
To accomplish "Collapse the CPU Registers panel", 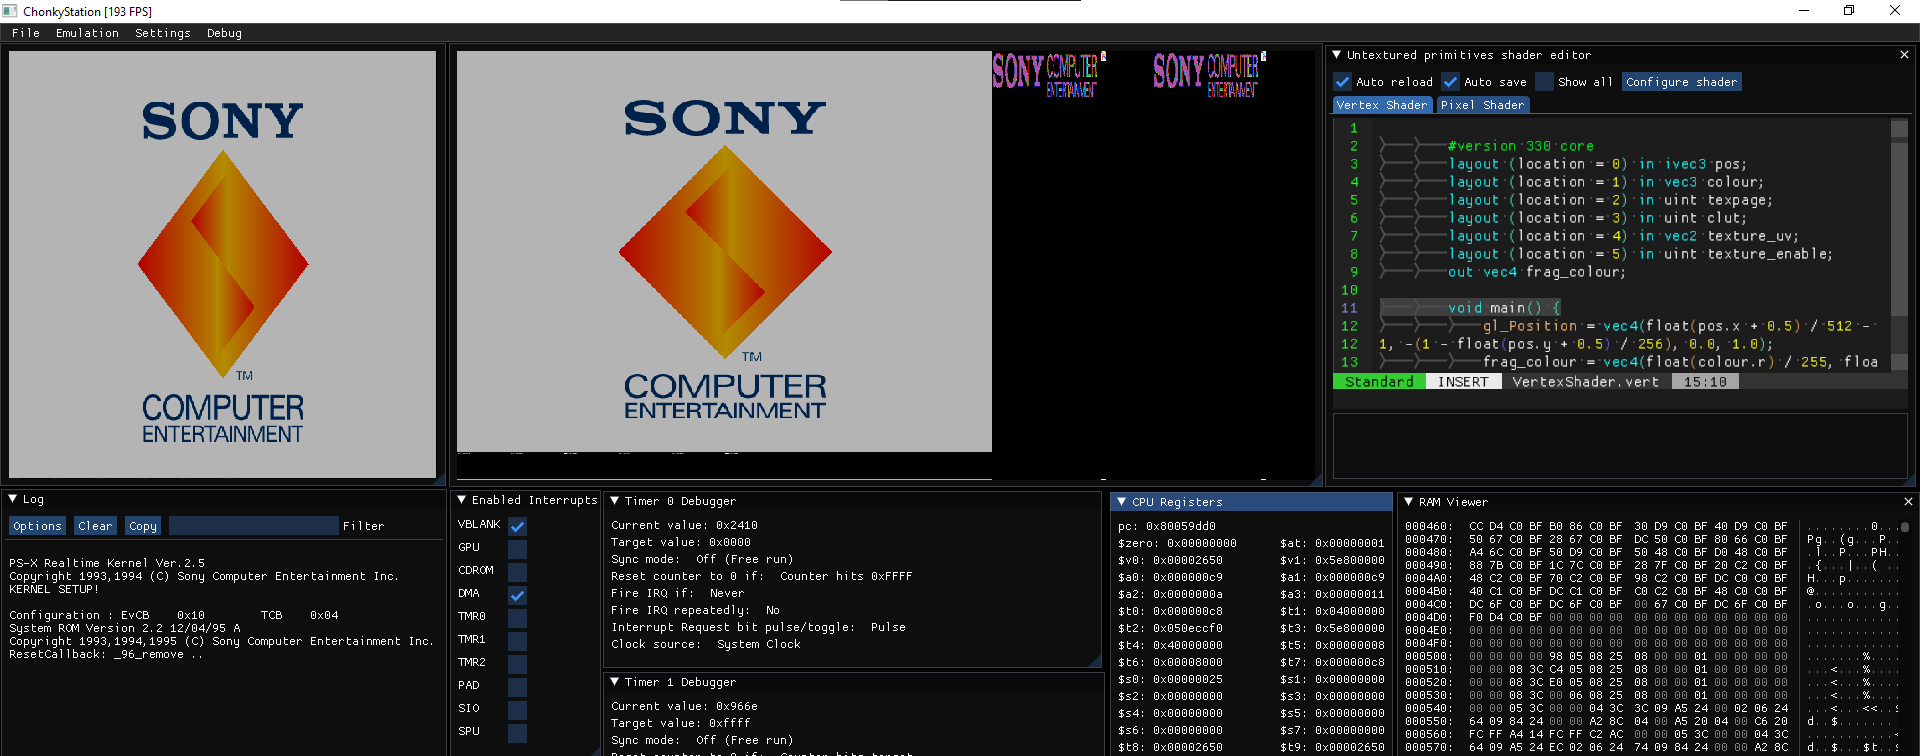I will tap(1122, 502).
